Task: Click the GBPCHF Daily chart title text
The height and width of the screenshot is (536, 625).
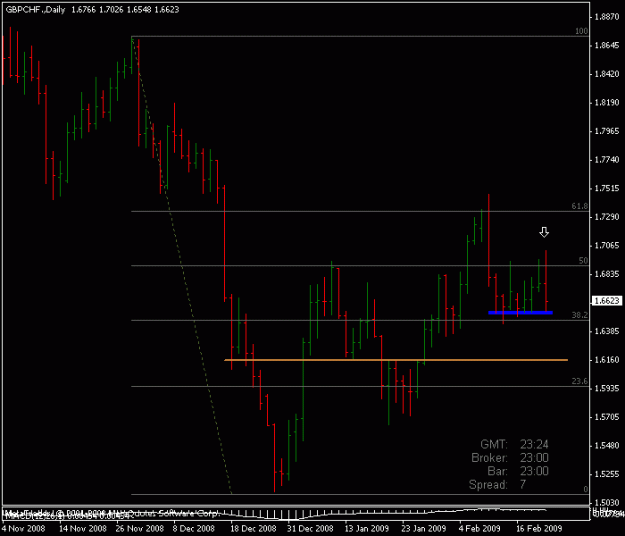Action: (x=92, y=10)
